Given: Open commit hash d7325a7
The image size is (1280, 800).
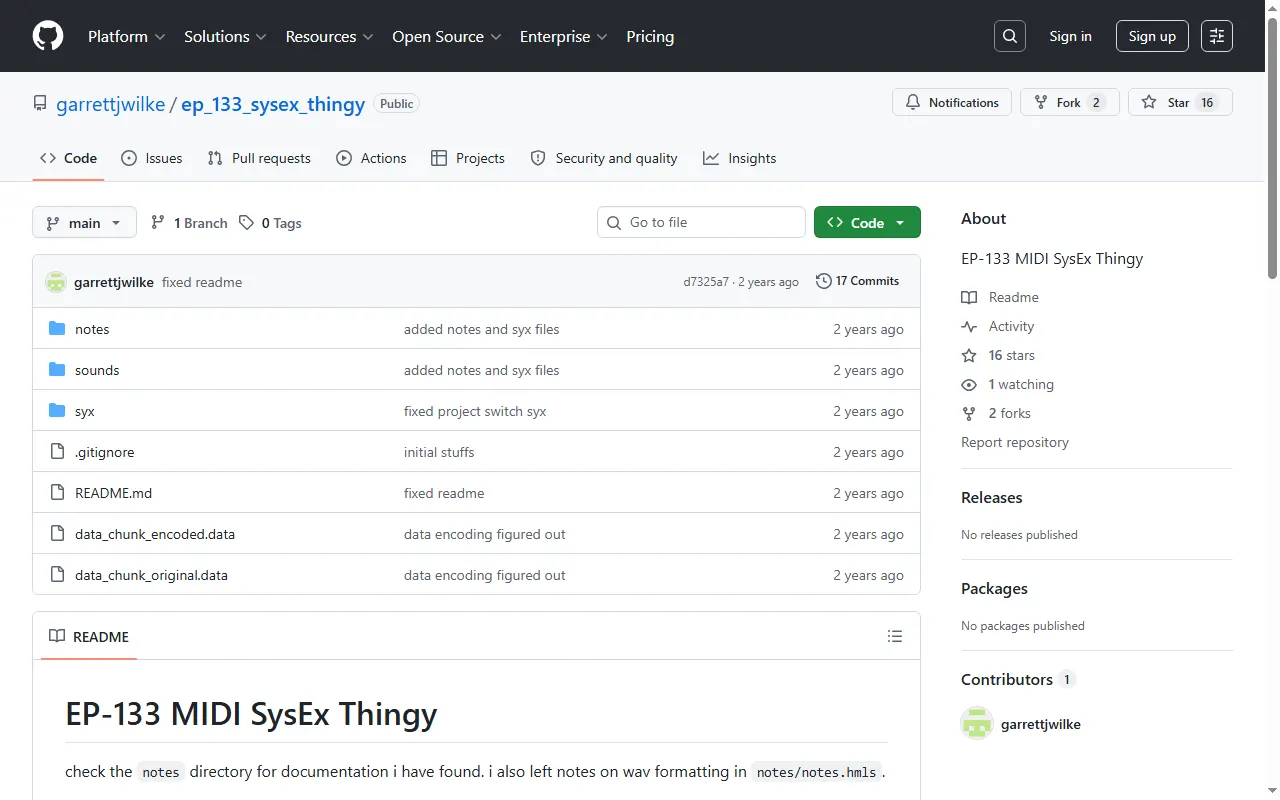Looking at the screenshot, I should 706,282.
